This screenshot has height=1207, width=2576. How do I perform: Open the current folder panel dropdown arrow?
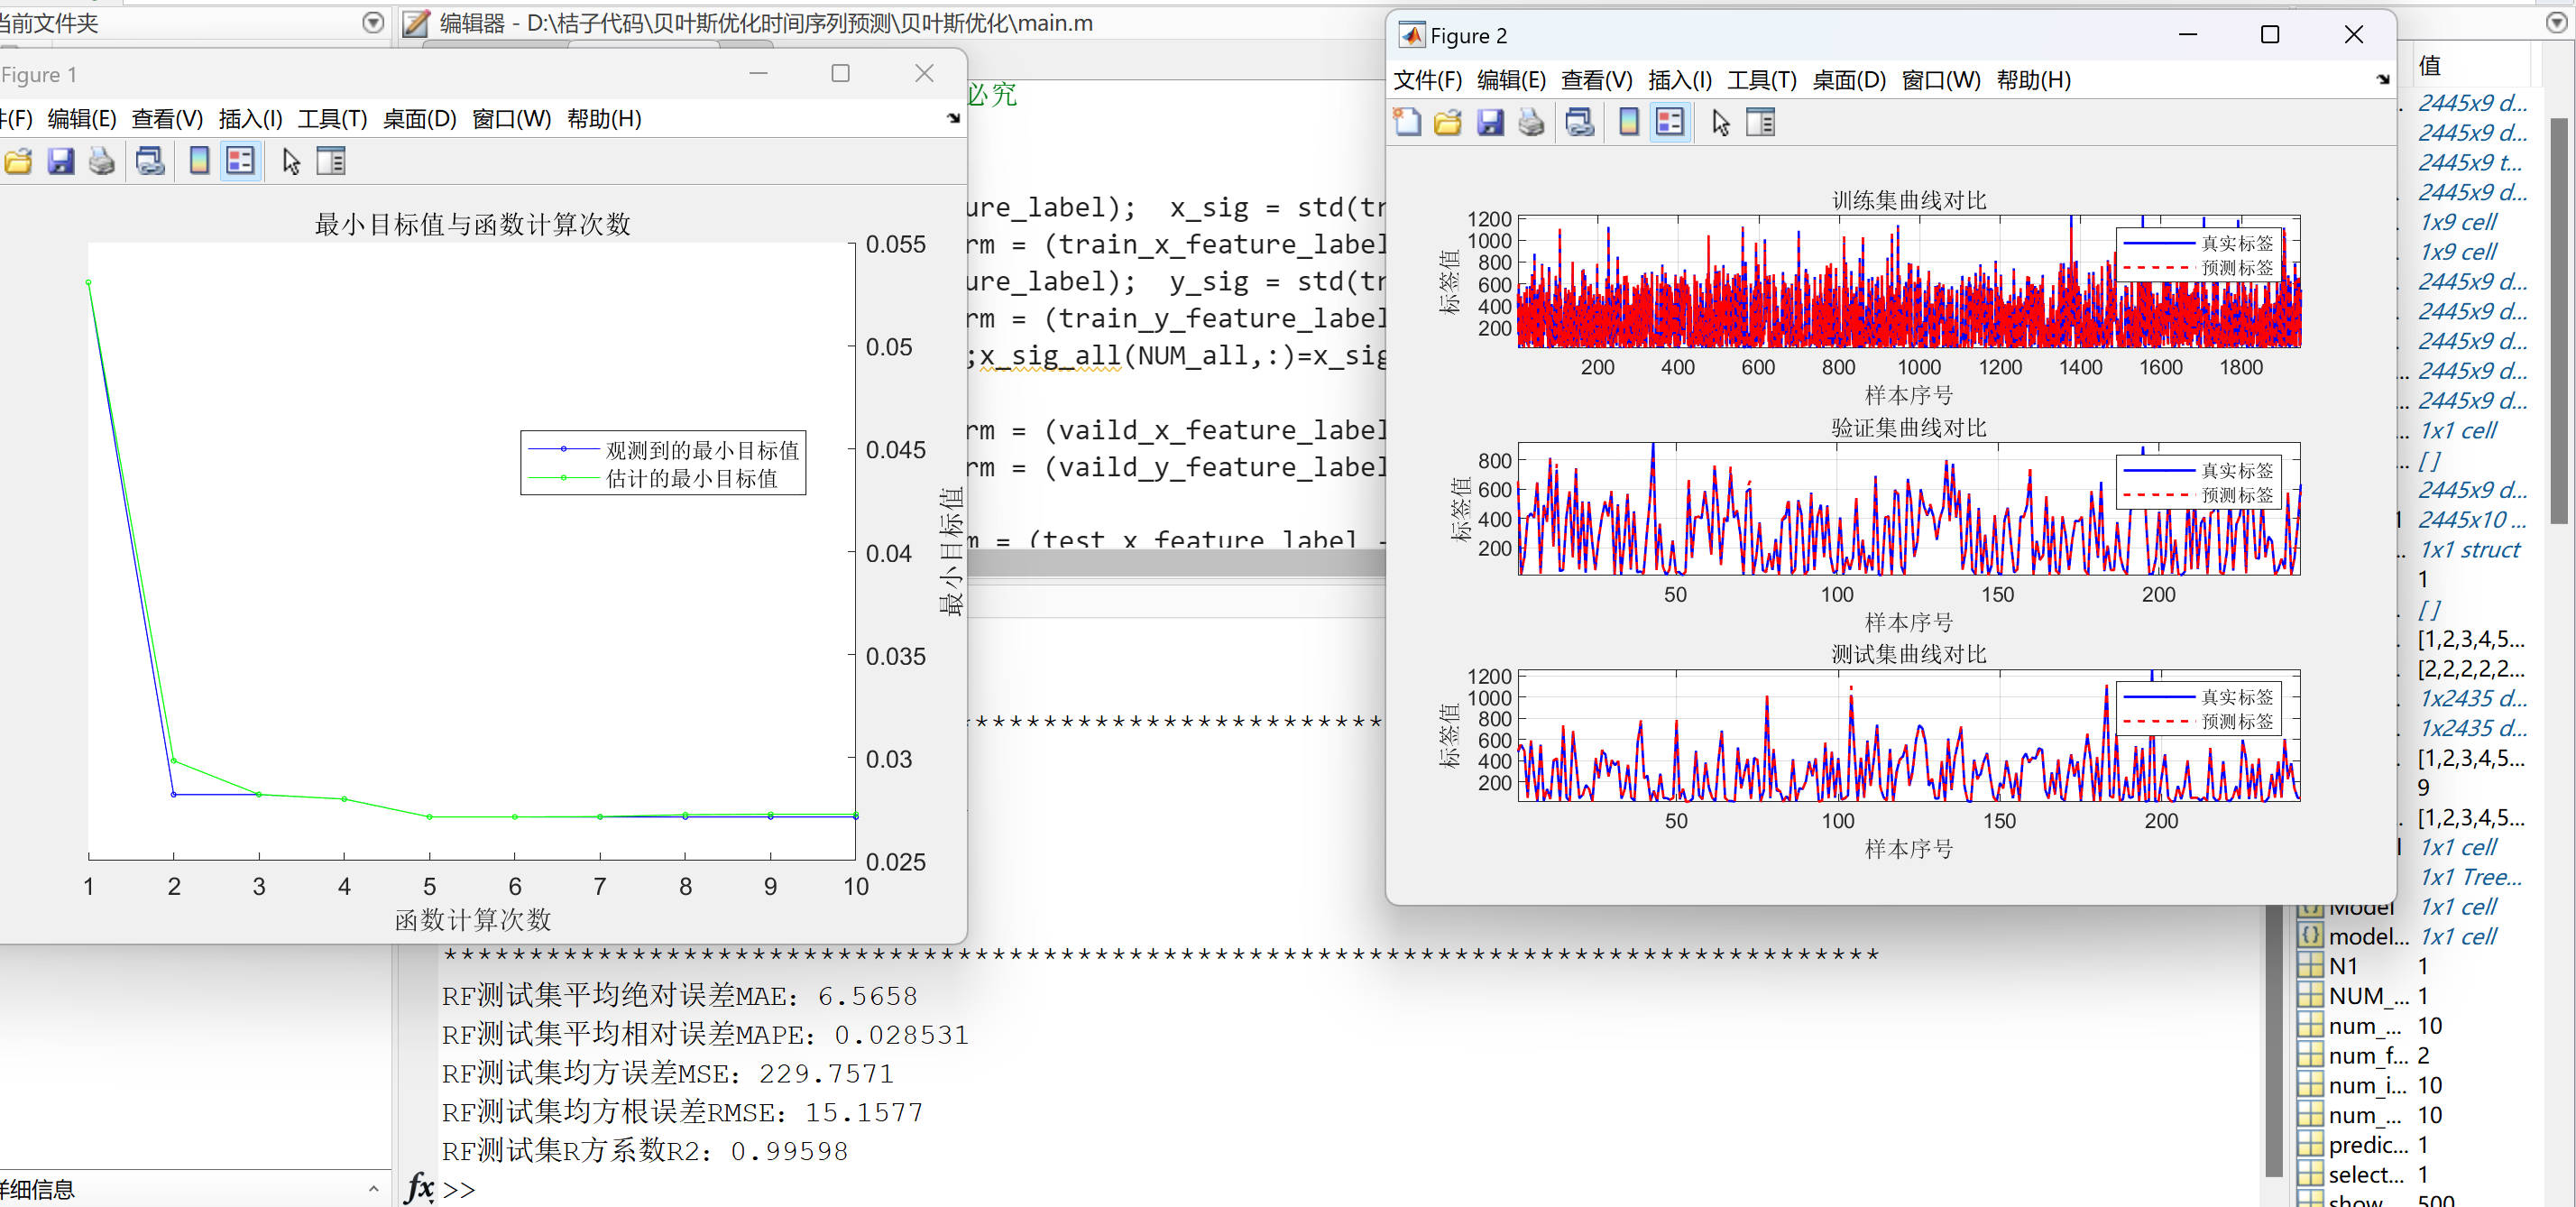click(x=373, y=22)
